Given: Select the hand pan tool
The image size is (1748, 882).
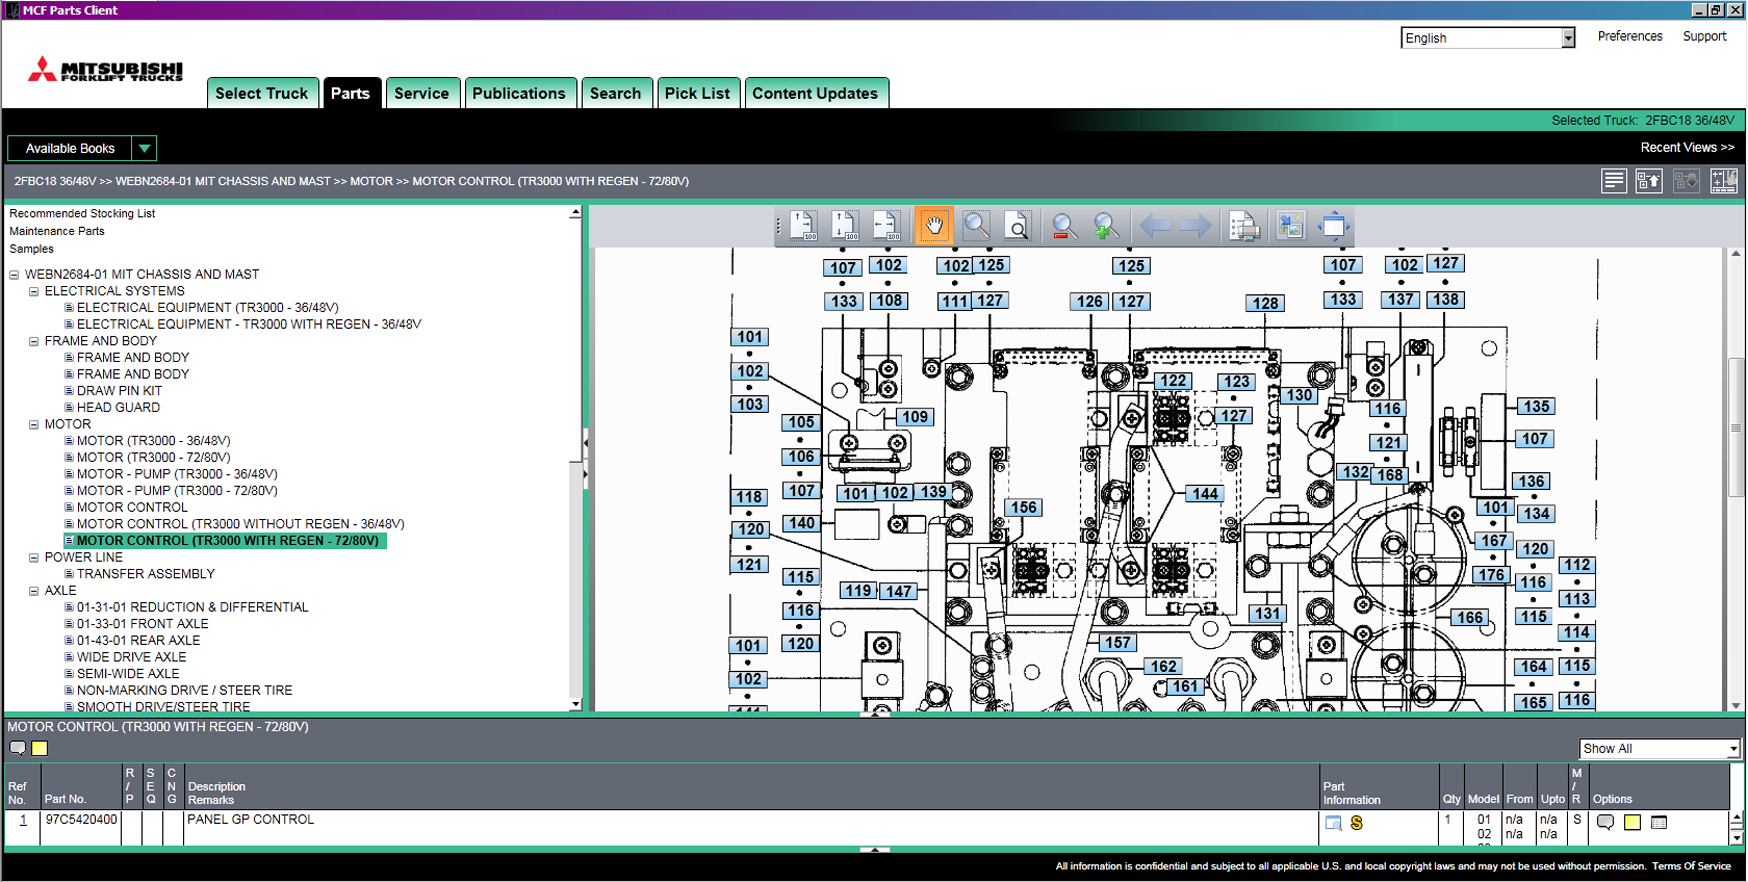Looking at the screenshot, I should (x=933, y=226).
